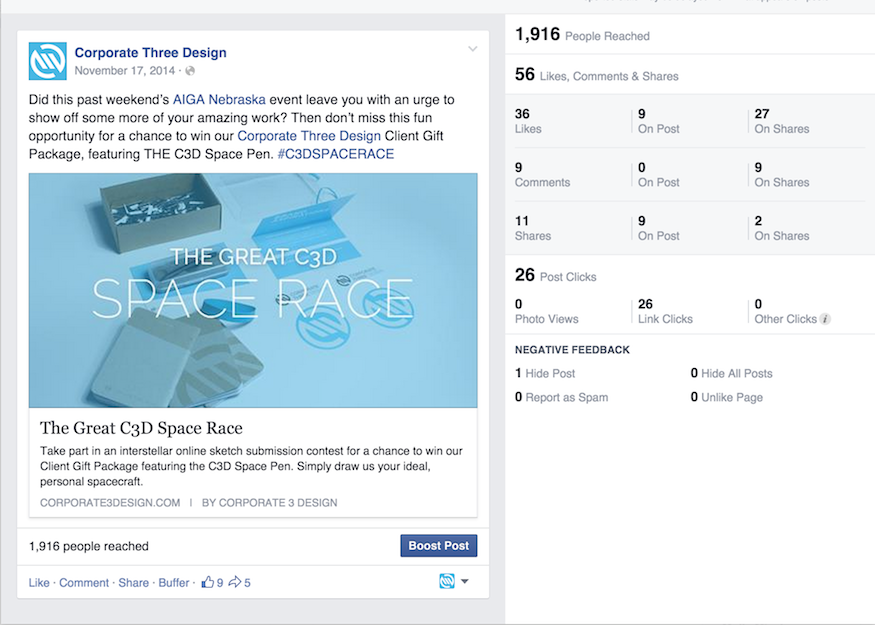Click On Post count in the Shares row
Screen dimensions: 875x625
(x=658, y=228)
